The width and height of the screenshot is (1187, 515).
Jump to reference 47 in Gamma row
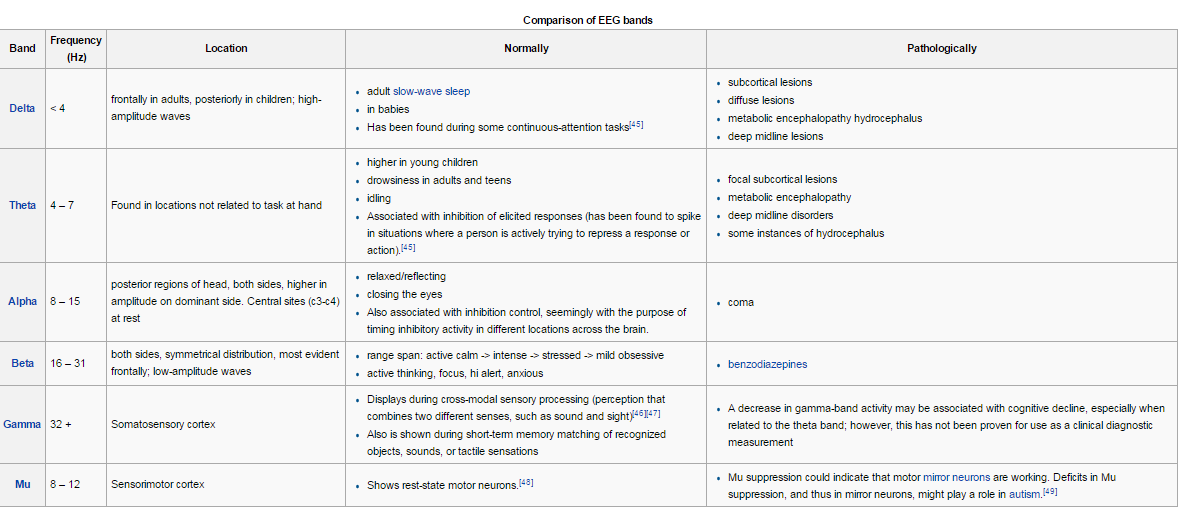coord(653,412)
